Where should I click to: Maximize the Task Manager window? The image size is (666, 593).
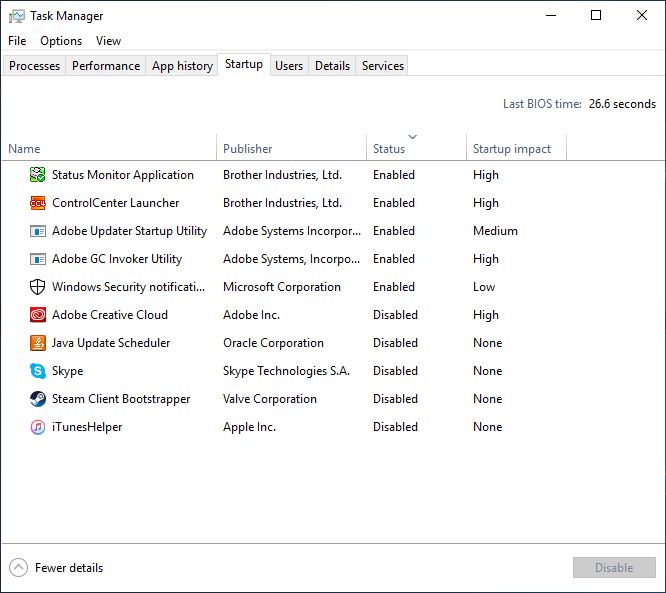(x=596, y=16)
